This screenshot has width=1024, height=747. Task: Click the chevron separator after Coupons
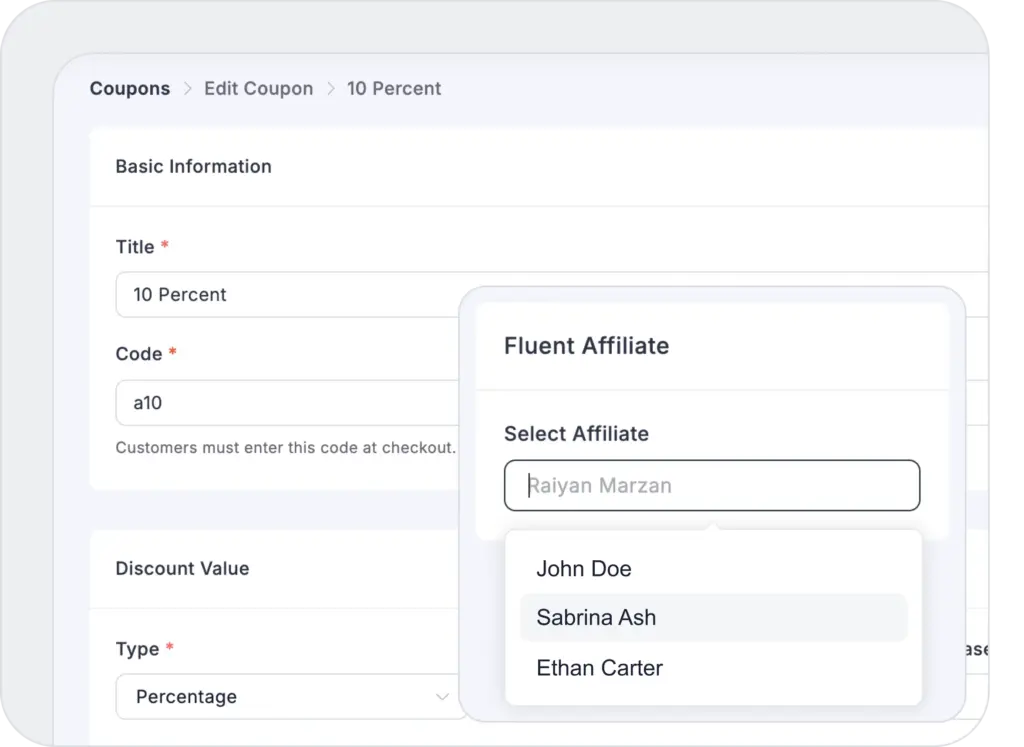(x=187, y=89)
